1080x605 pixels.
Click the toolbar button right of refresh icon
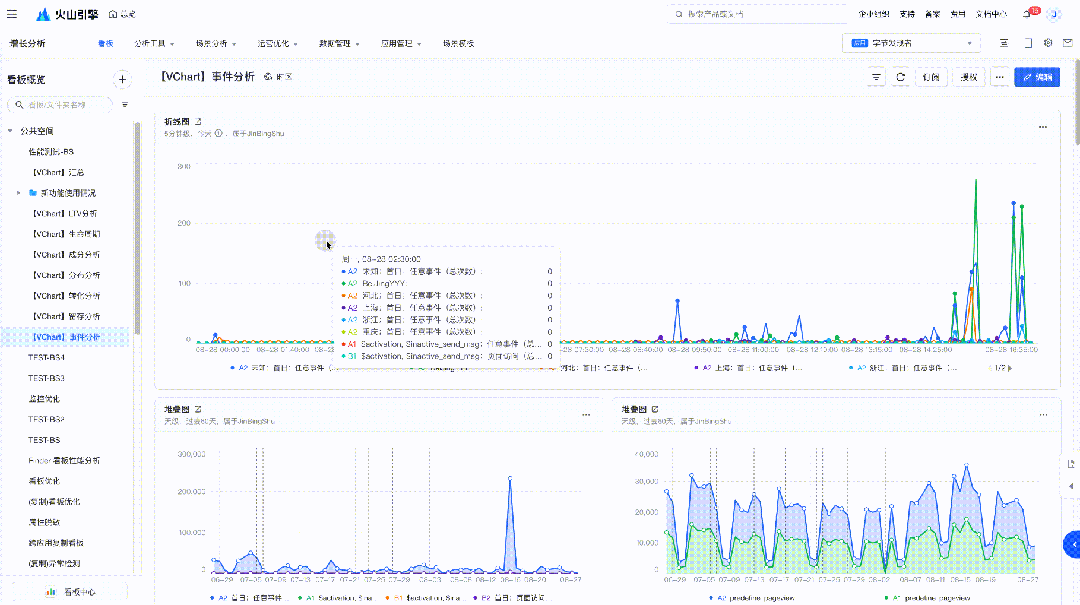pos(931,77)
